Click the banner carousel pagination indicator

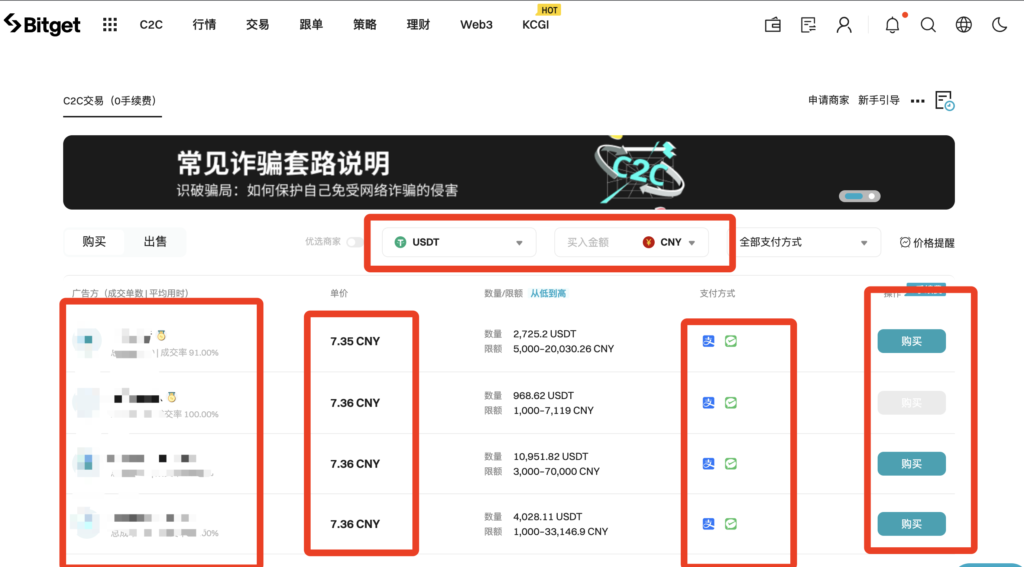[x=859, y=196]
